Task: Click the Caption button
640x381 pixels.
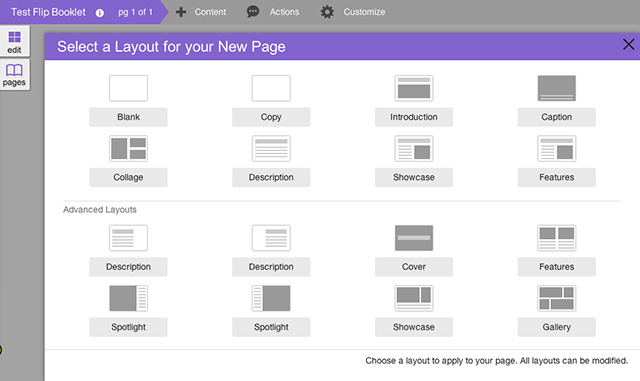Action: point(557,117)
